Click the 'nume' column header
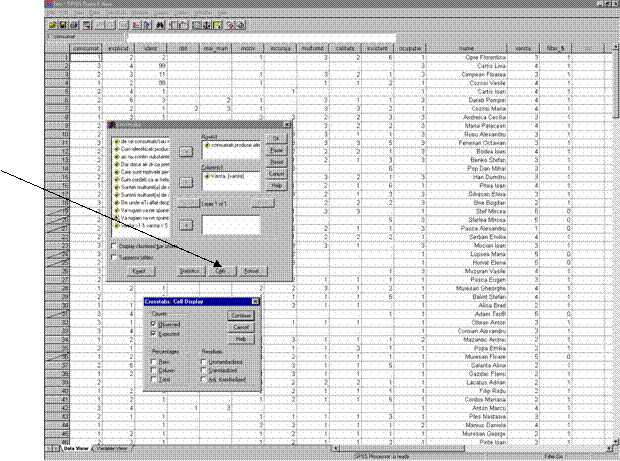Image resolution: width=620 pixels, height=461 pixels. point(467,48)
